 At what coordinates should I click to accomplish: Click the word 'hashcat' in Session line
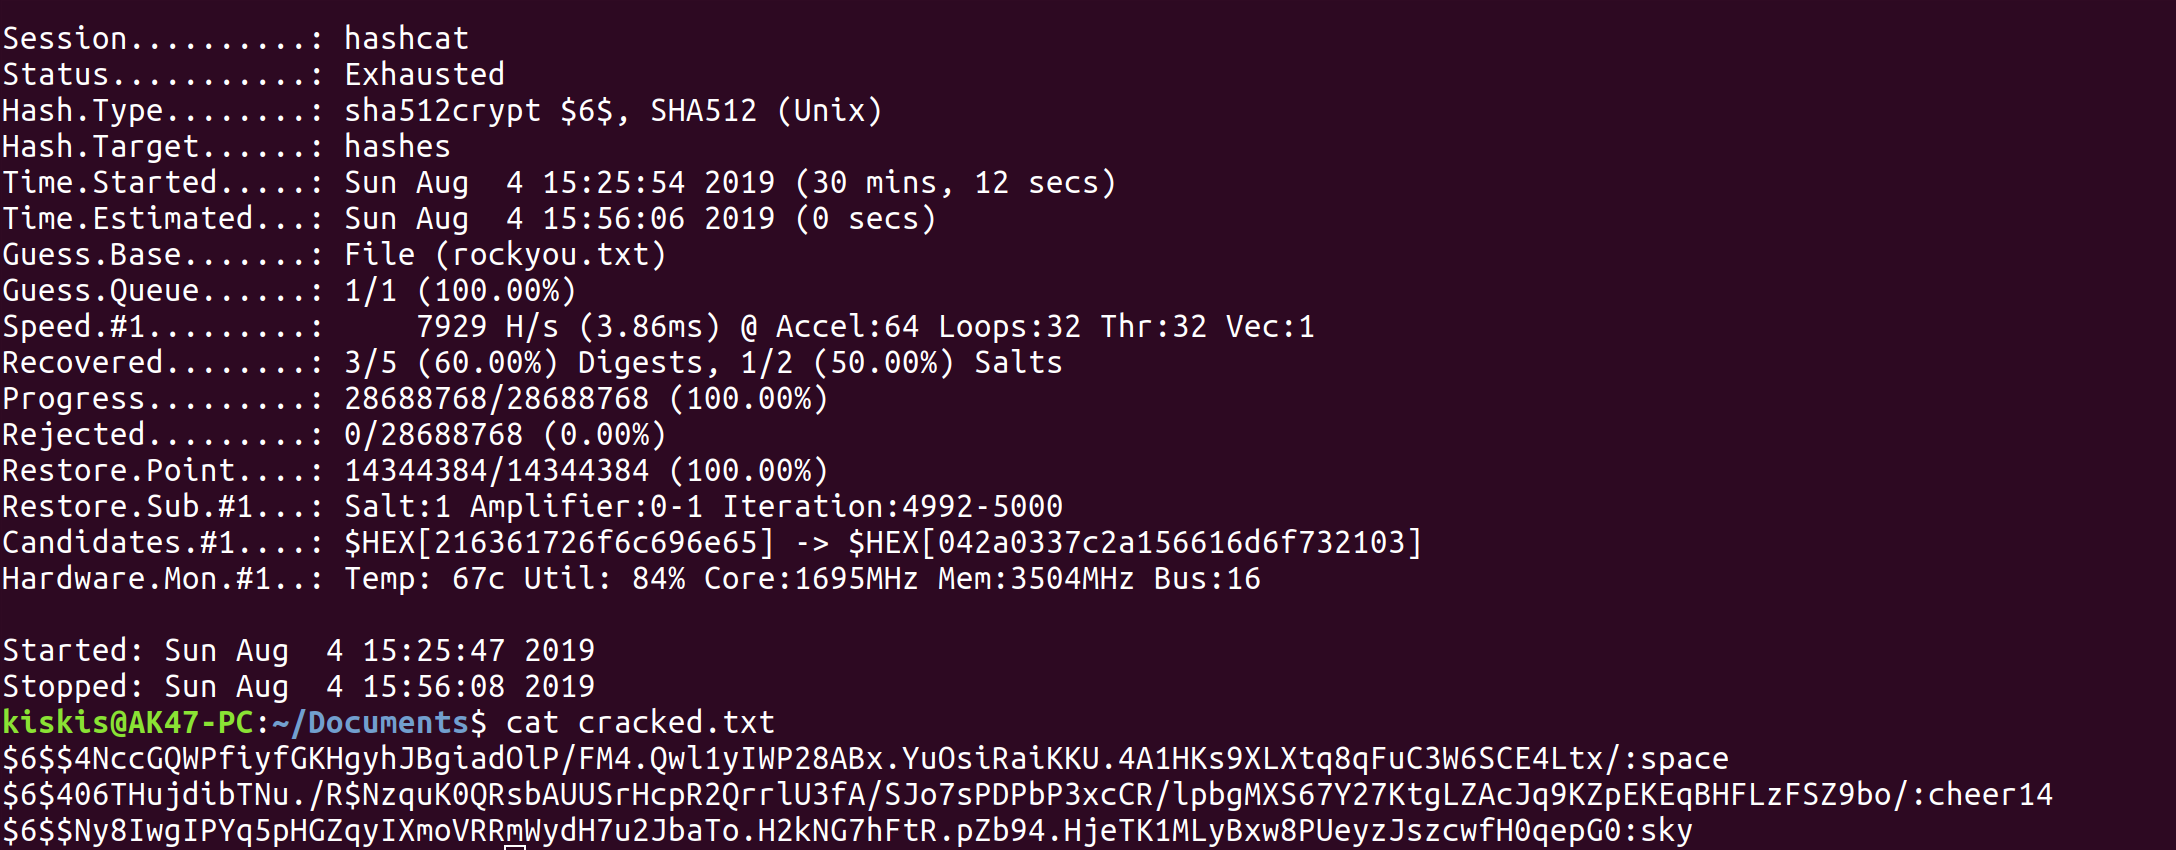(406, 39)
